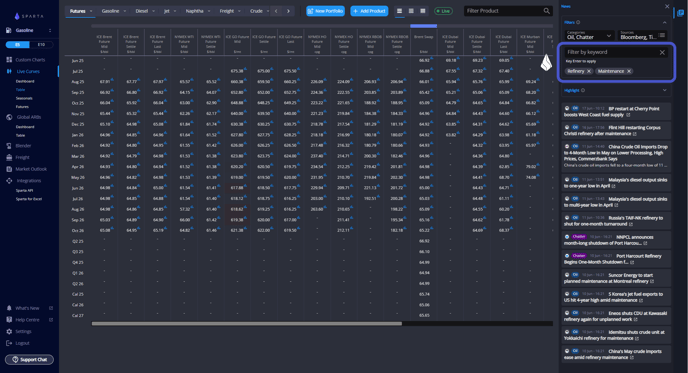Open the Help Centre icon
Viewport: 688px width, 373px height.
9,319
